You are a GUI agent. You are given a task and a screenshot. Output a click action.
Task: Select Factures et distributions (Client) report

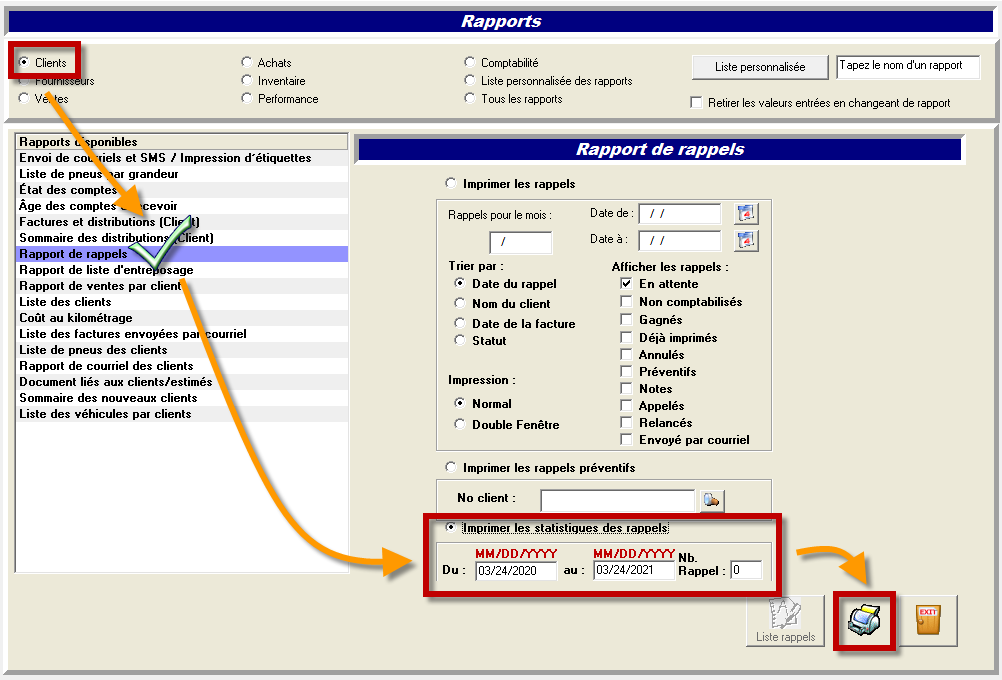click(x=182, y=222)
